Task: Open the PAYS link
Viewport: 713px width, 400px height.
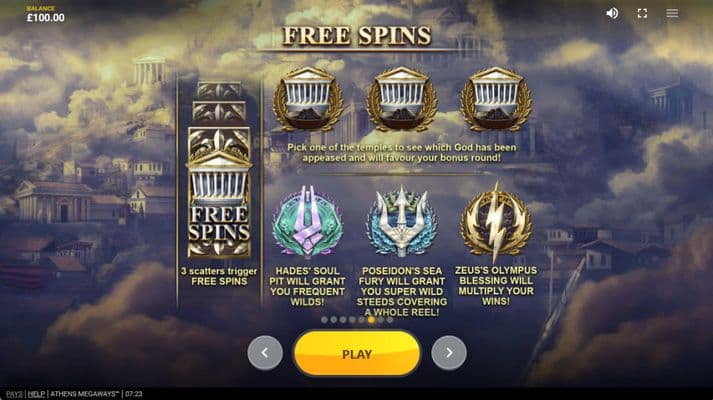Action: point(14,394)
